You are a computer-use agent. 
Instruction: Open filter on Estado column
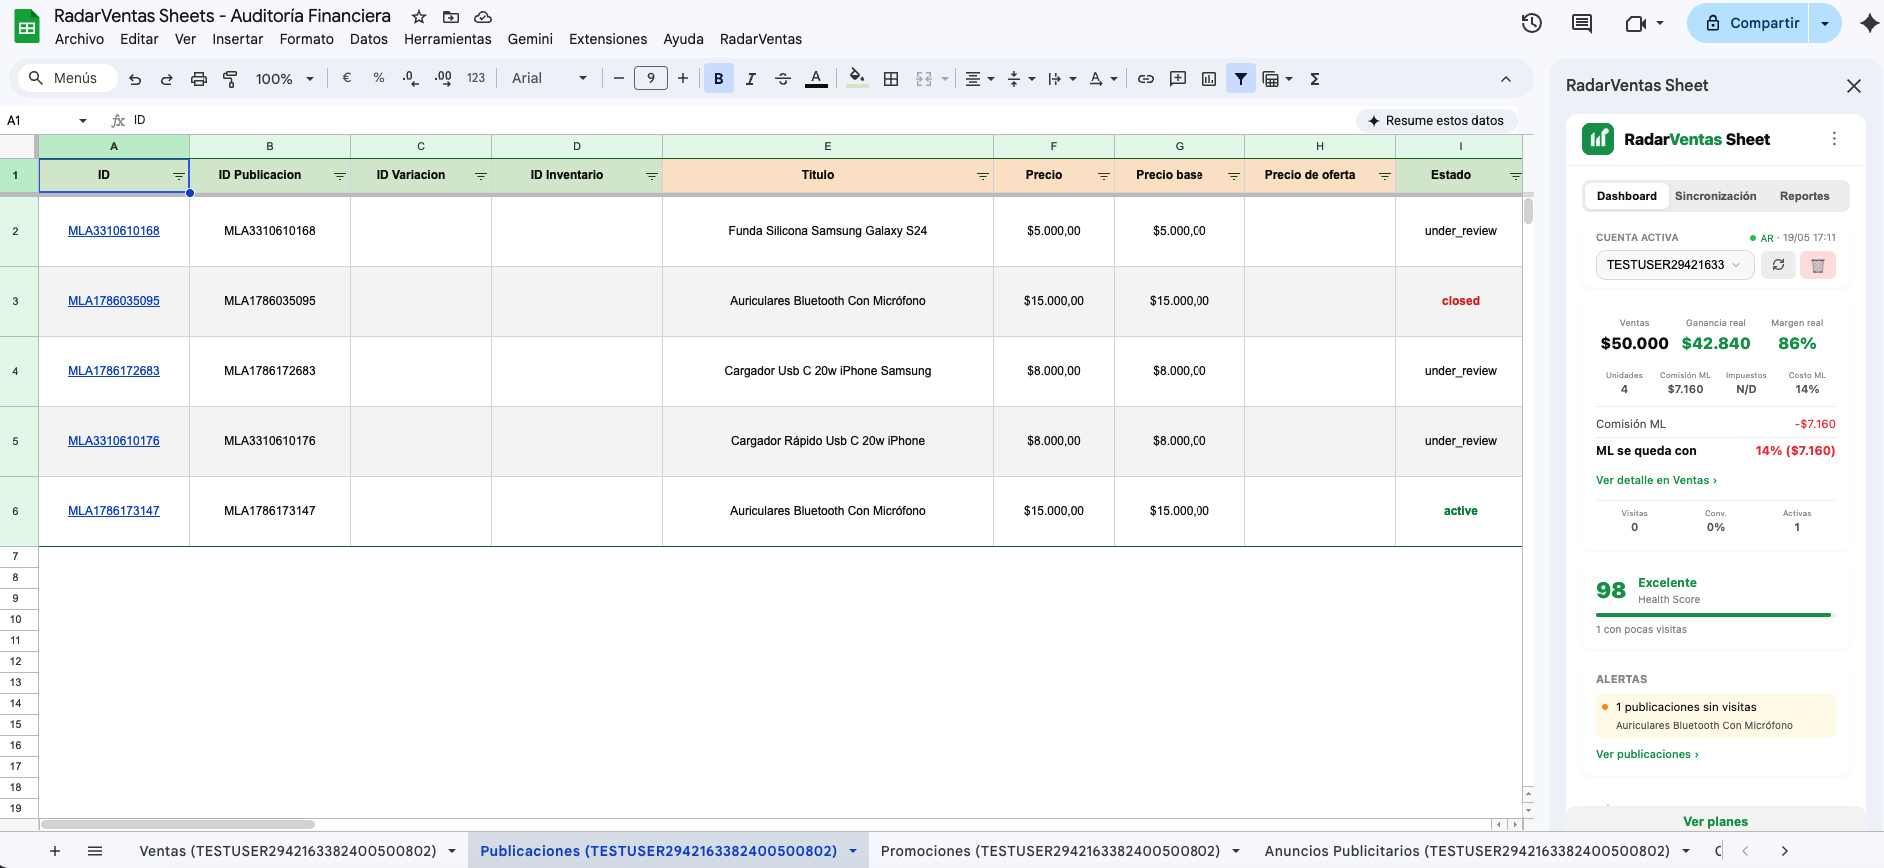pos(1515,176)
